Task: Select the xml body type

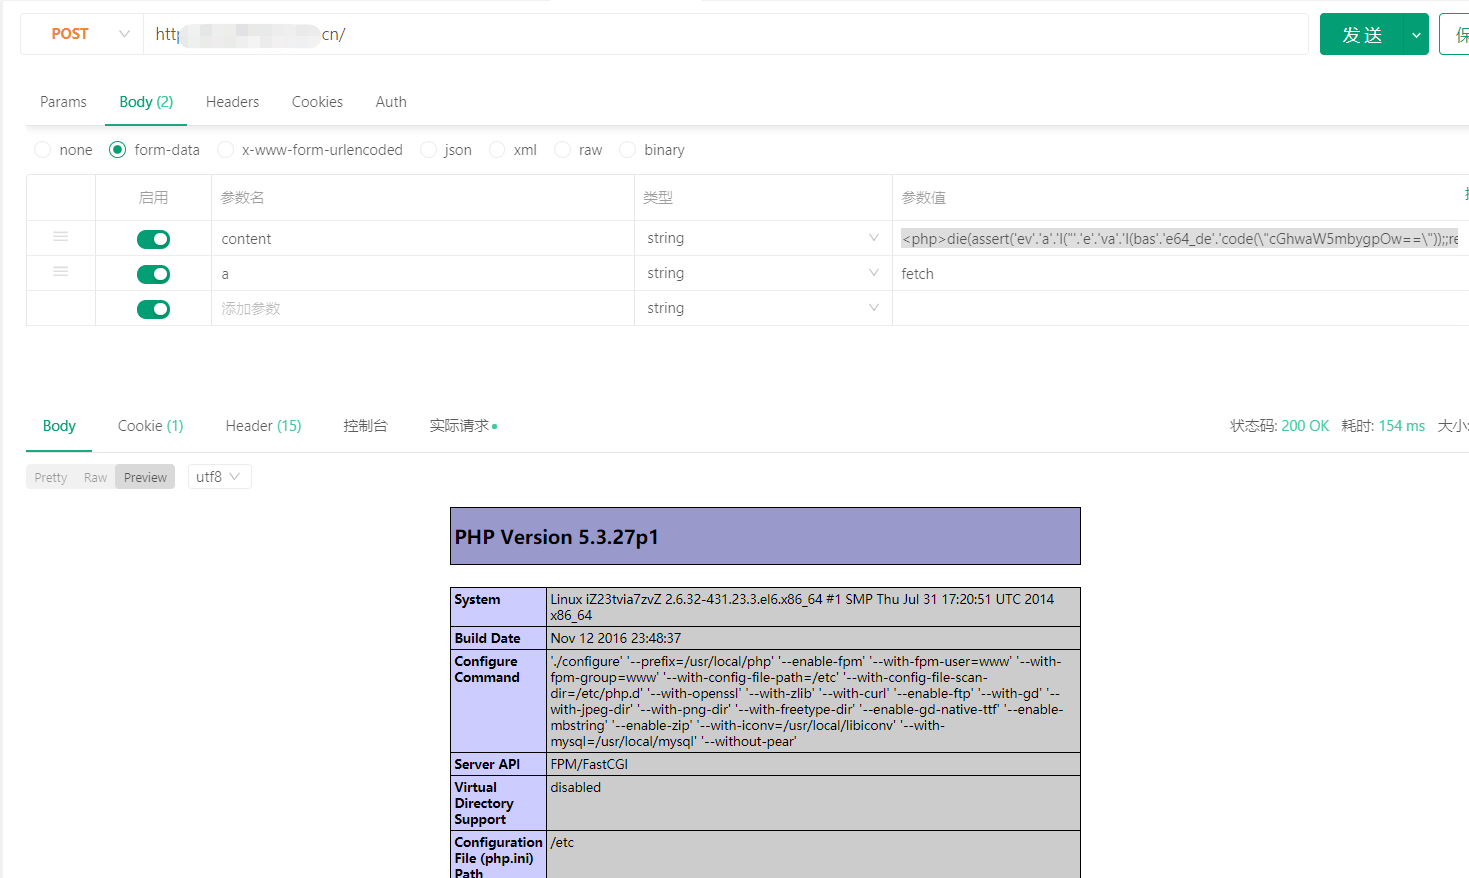Action: (x=497, y=150)
